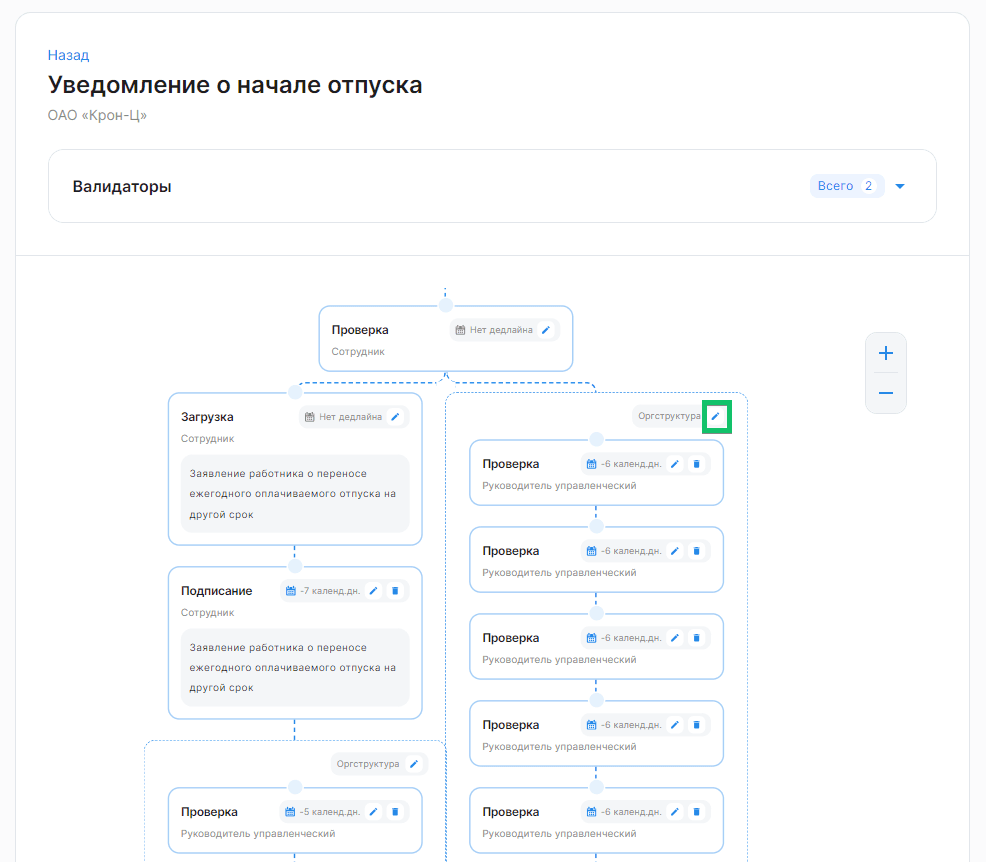The height and width of the screenshot is (862, 986).
Task: Select the Подписание step title
Action: [x=216, y=591]
